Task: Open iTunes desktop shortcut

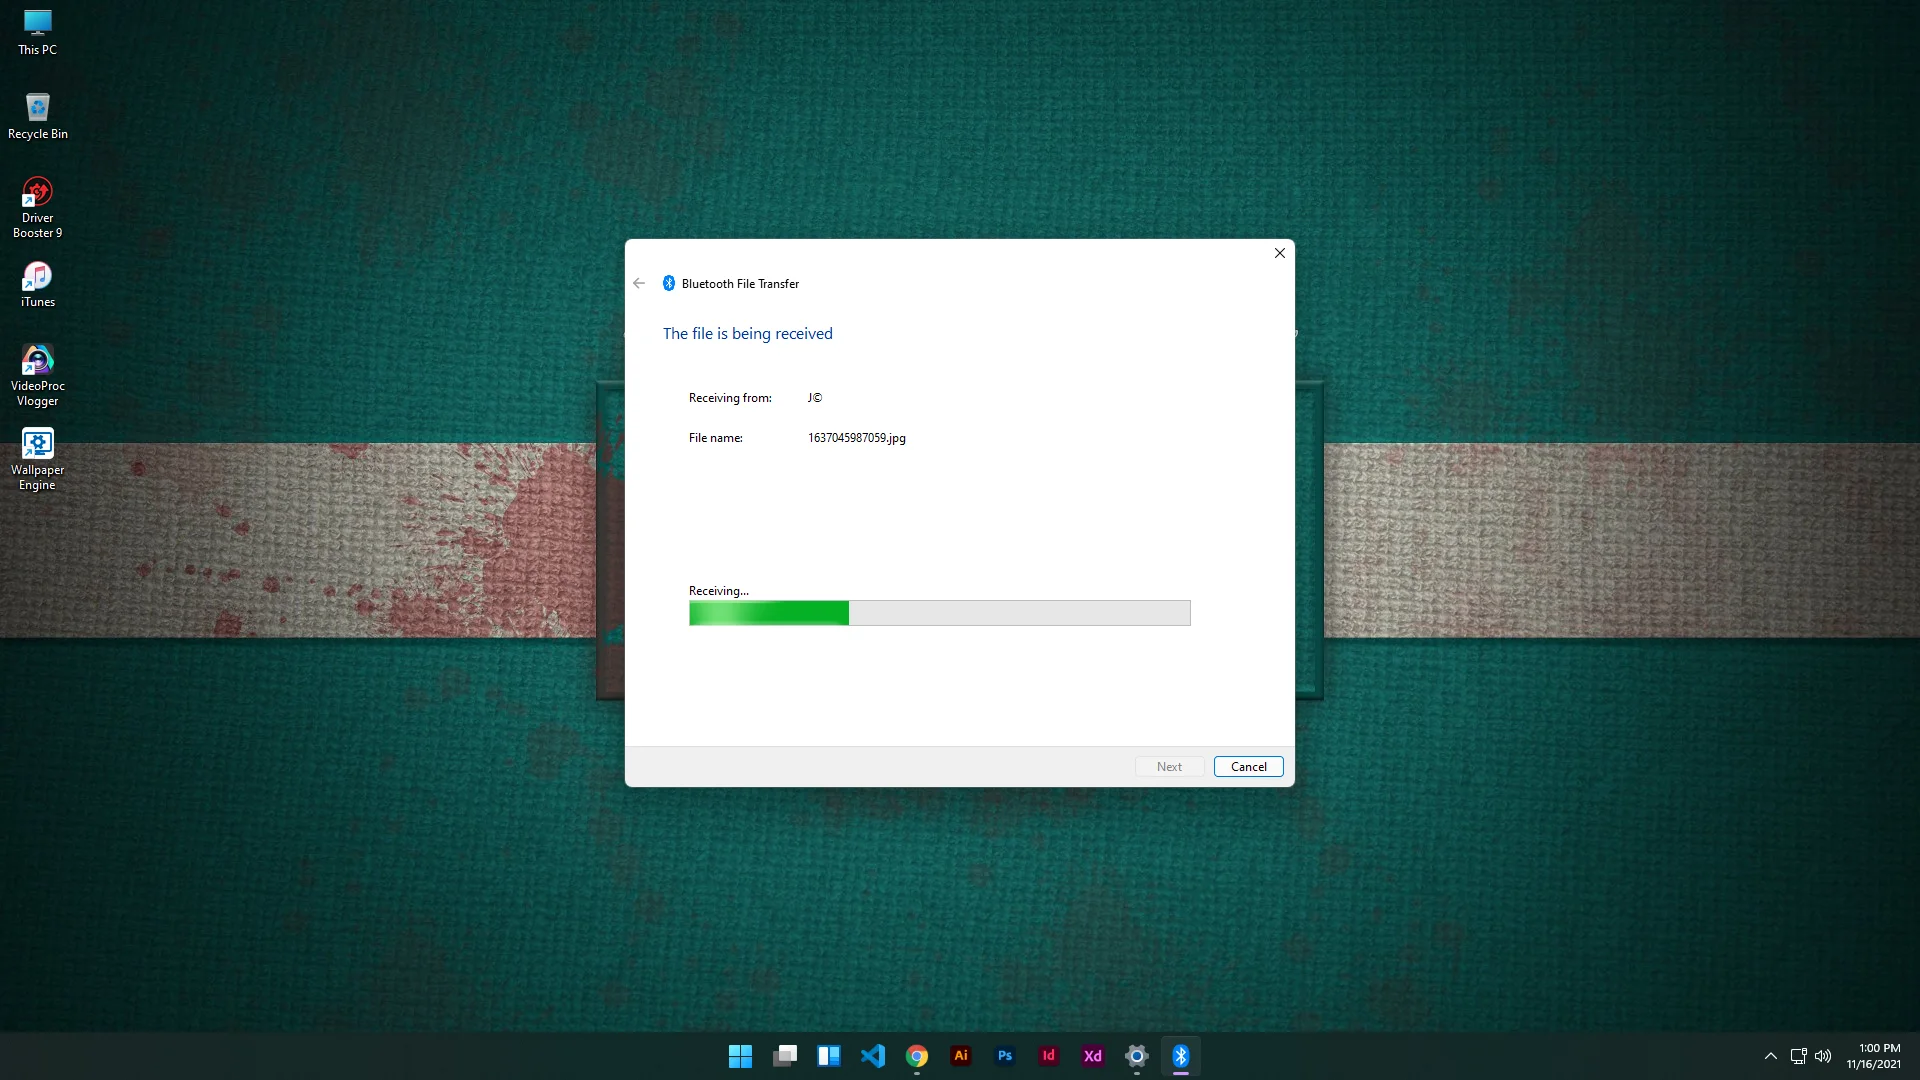Action: (37, 284)
